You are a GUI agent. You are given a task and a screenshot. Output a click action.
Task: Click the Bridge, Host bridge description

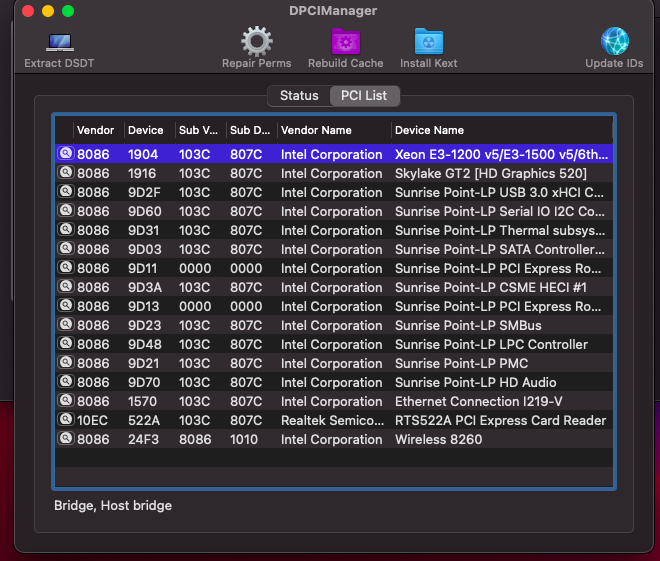113,505
